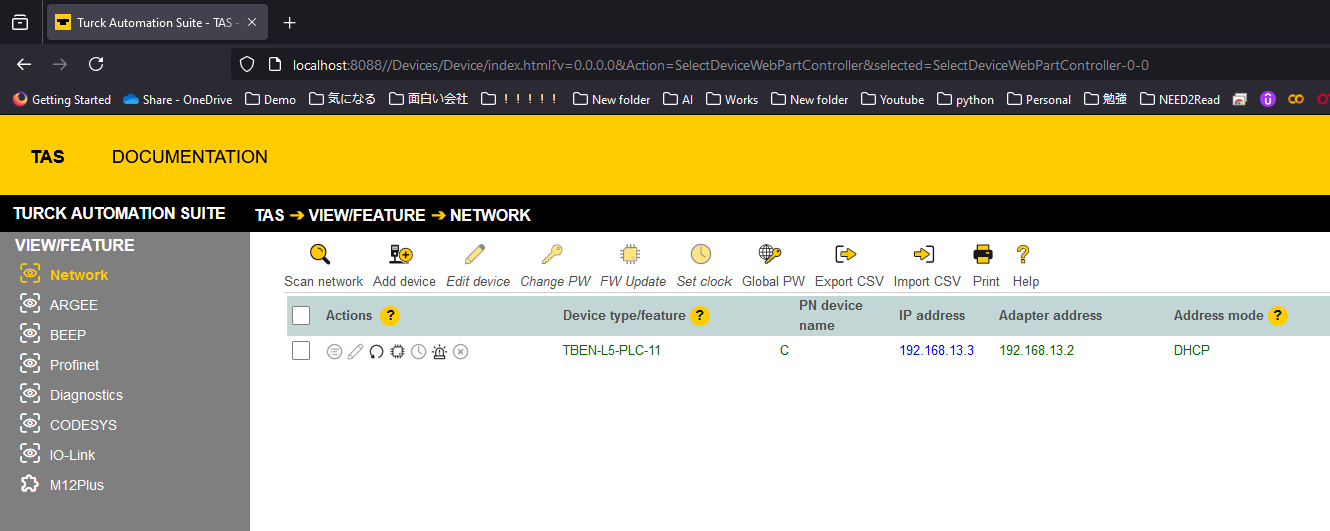
Task: Click the device info list icon in TBEN row
Action: pyautogui.click(x=334, y=351)
